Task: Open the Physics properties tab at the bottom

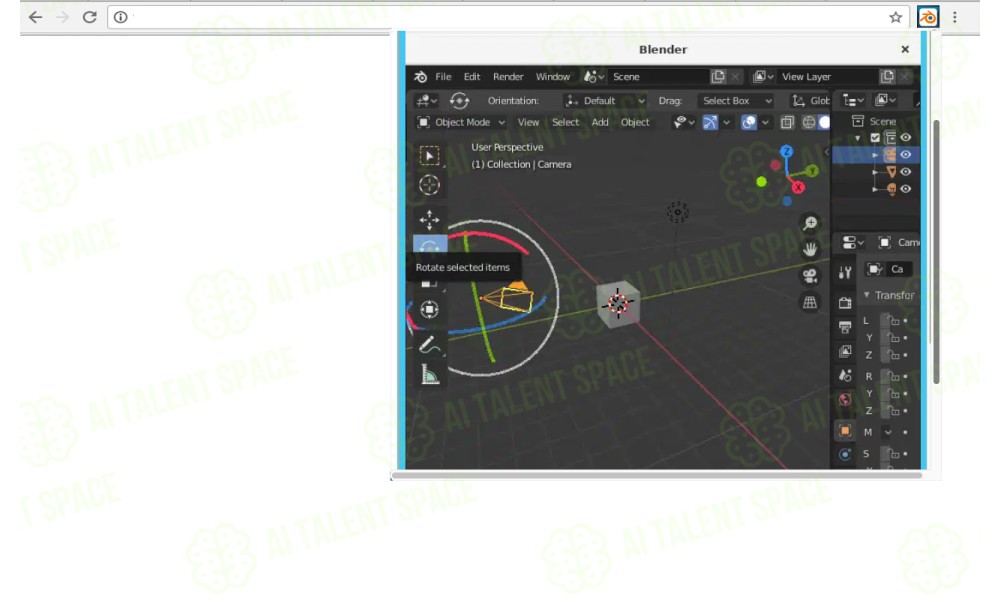Action: click(845, 455)
